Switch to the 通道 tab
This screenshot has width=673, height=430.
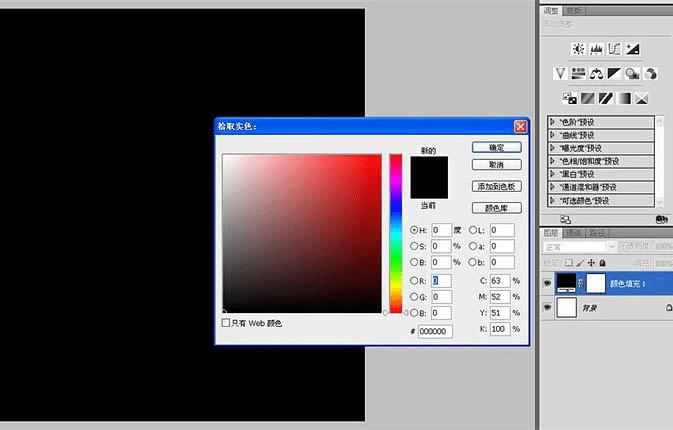point(573,233)
